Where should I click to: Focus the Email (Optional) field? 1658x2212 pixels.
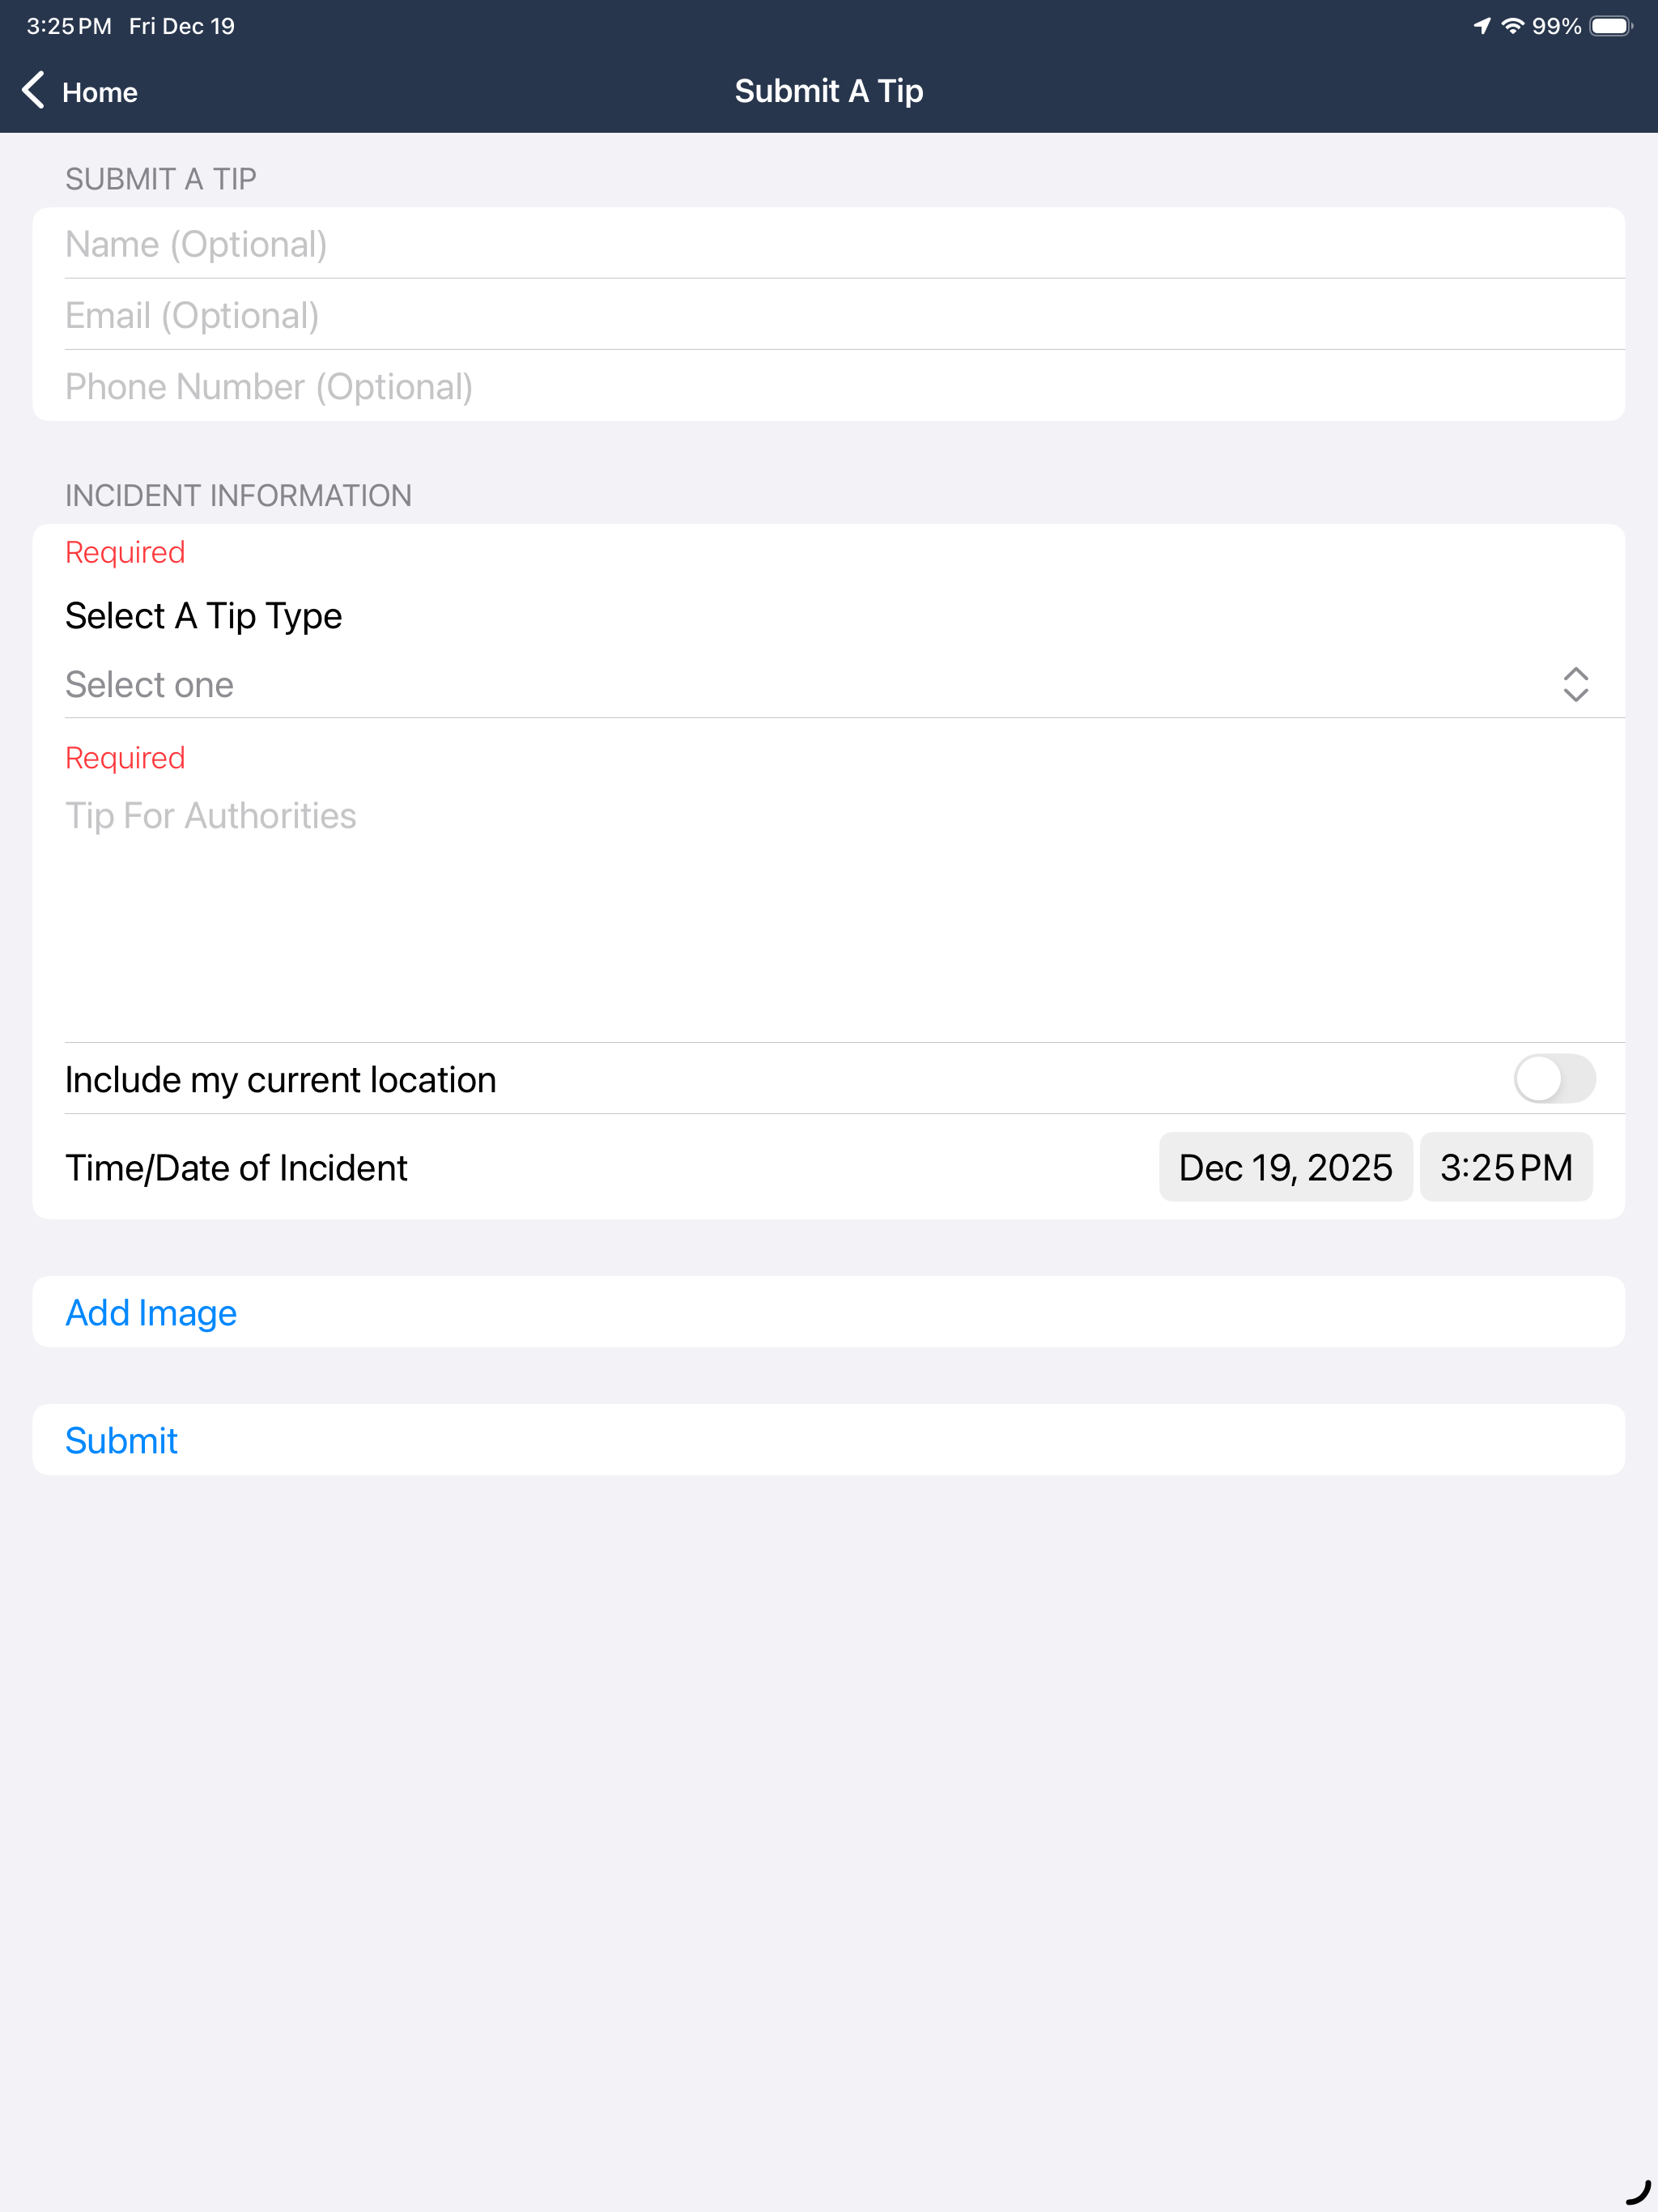tap(829, 315)
